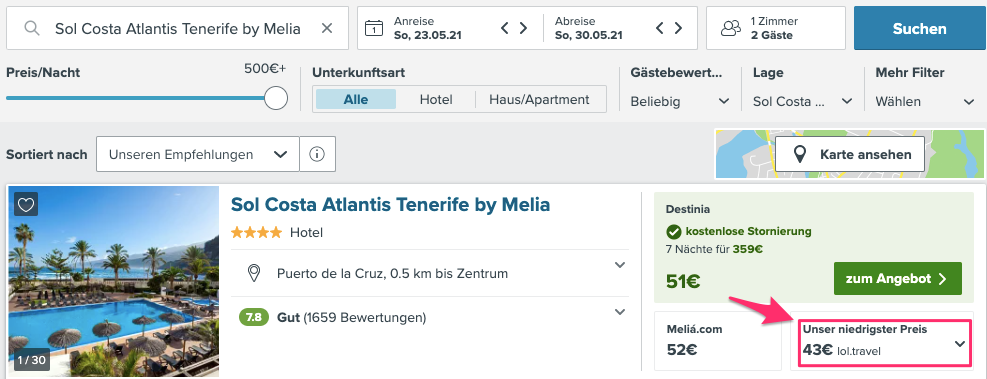Show sorting info via info icon
Viewport: 987px width, 379px height.
click(x=317, y=154)
